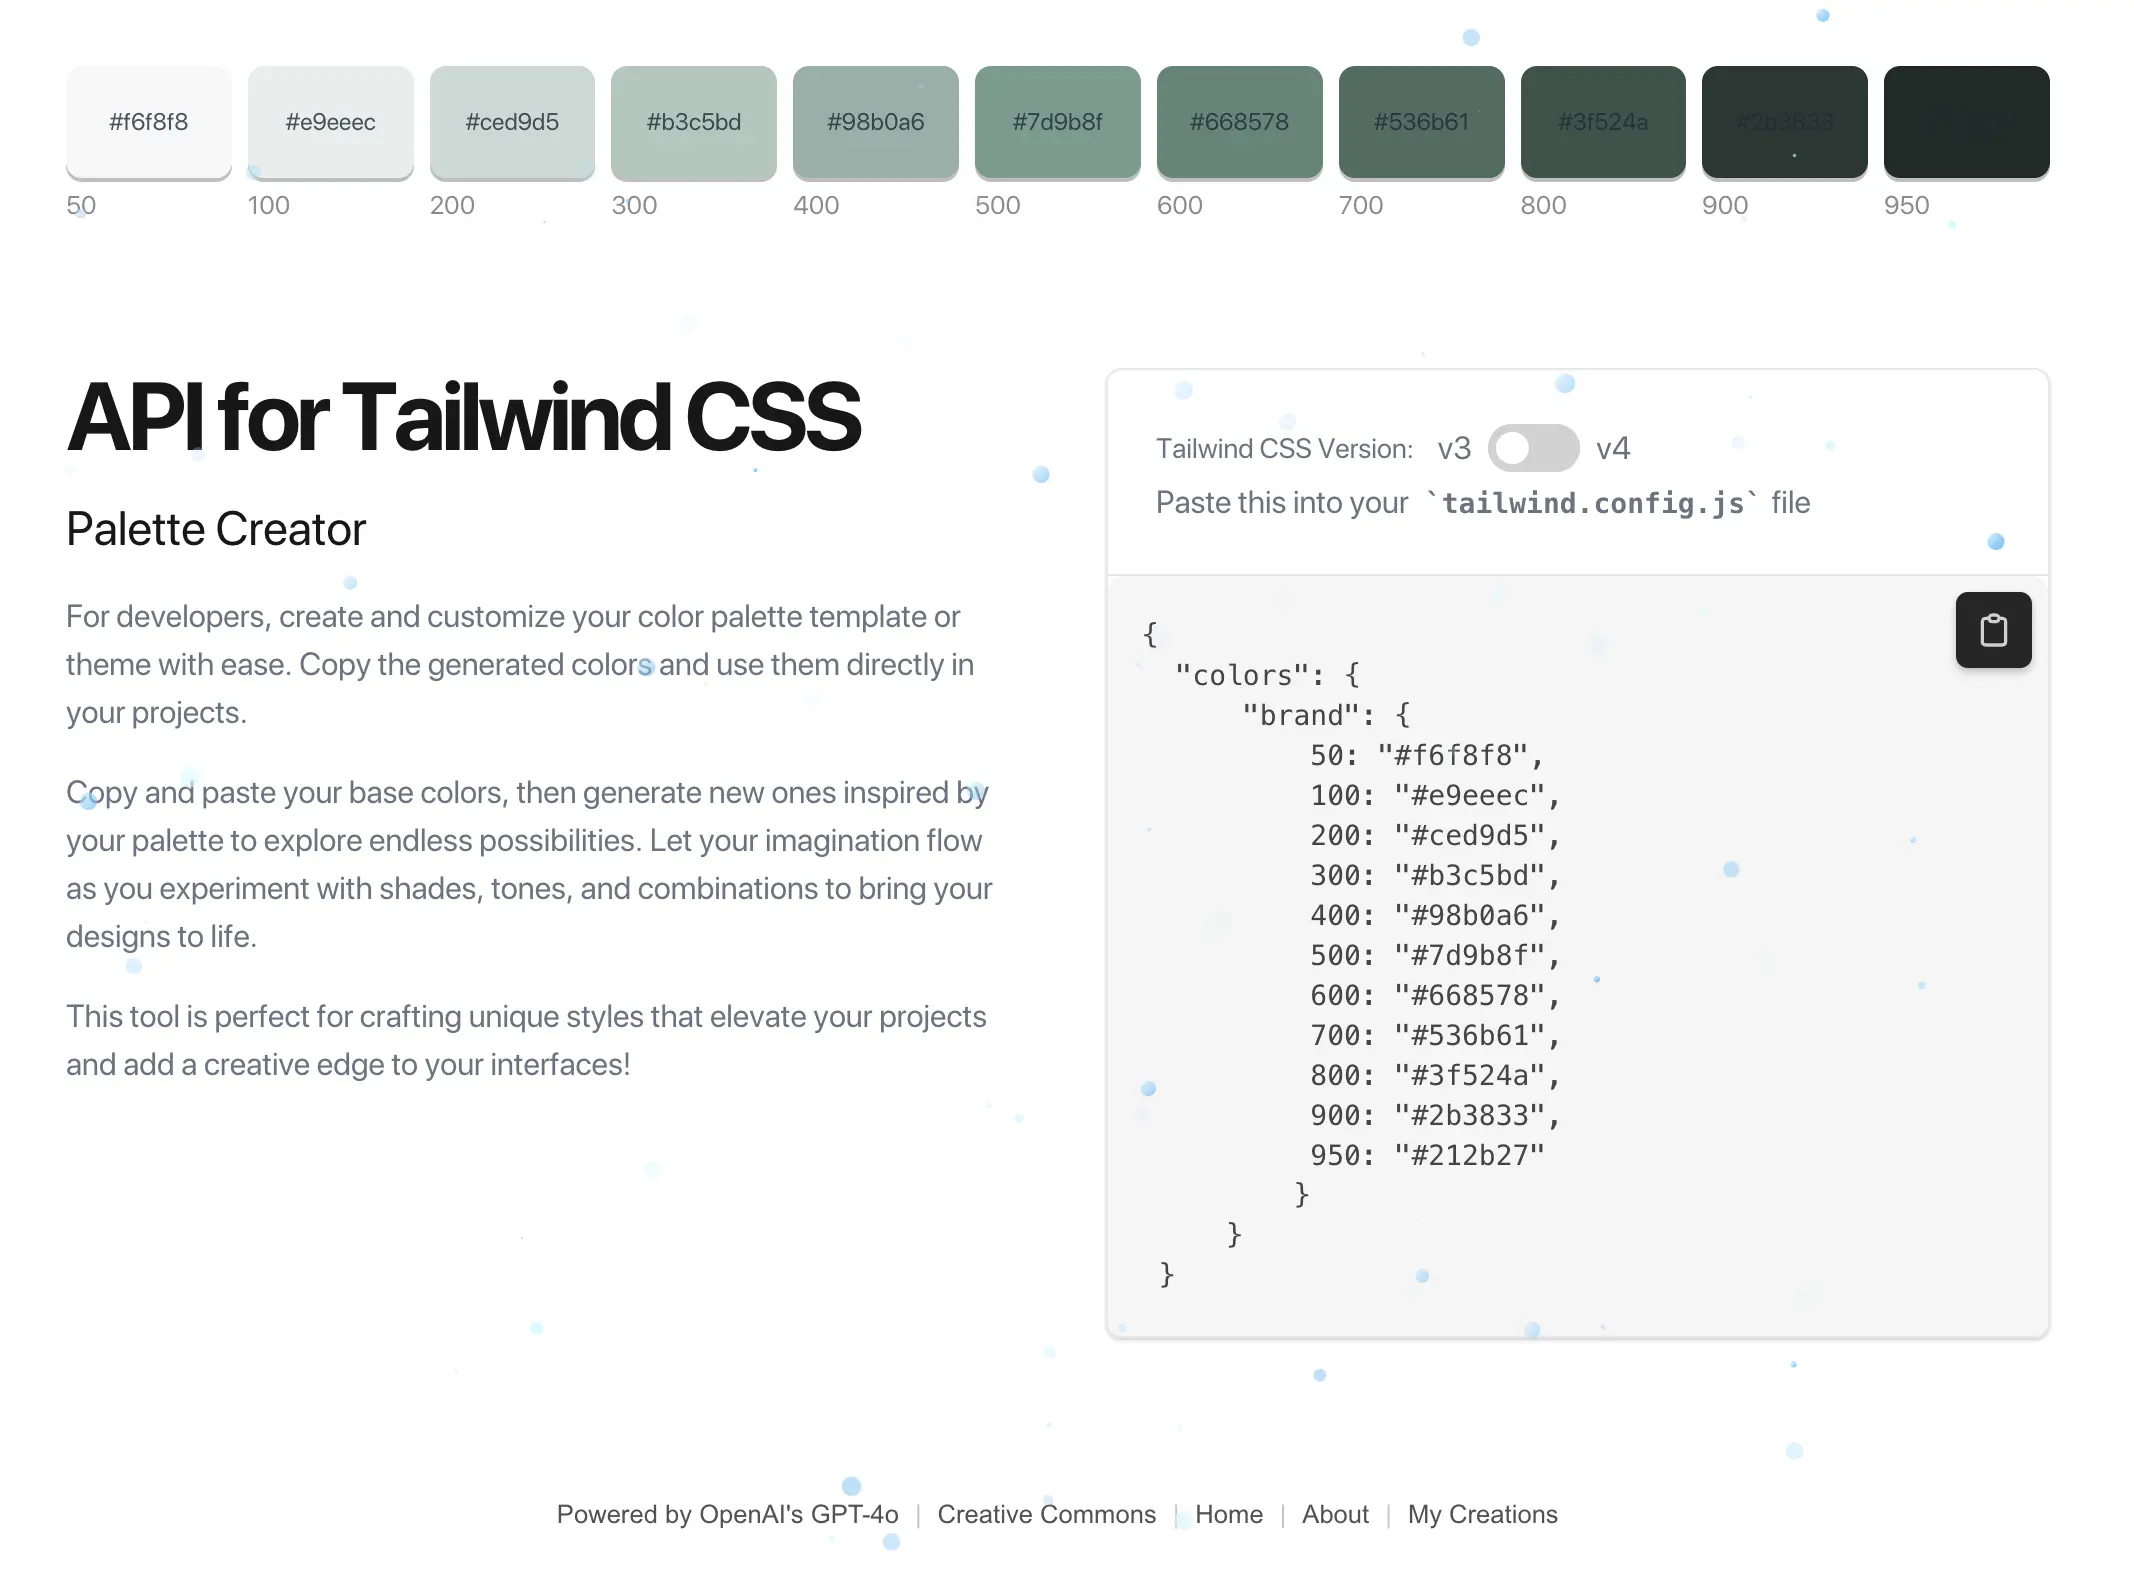
Task: Click the 200: "#ced9d5" code line
Action: click(x=1435, y=835)
